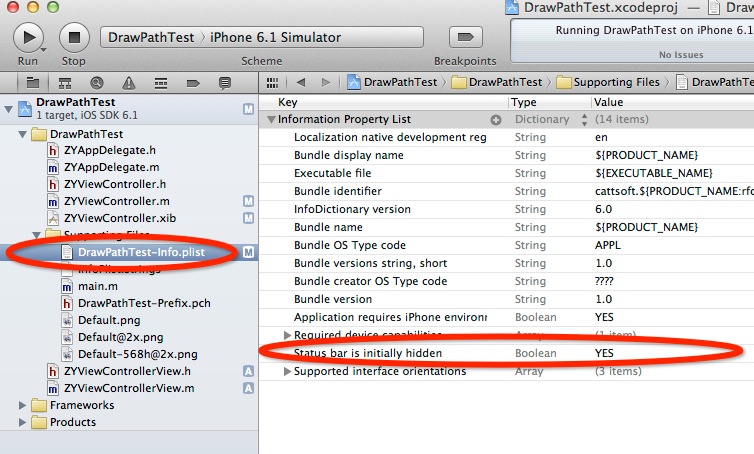Viewport: 754px width, 454px height.
Task: Show the Symbol navigator
Action: pyautogui.click(x=65, y=83)
